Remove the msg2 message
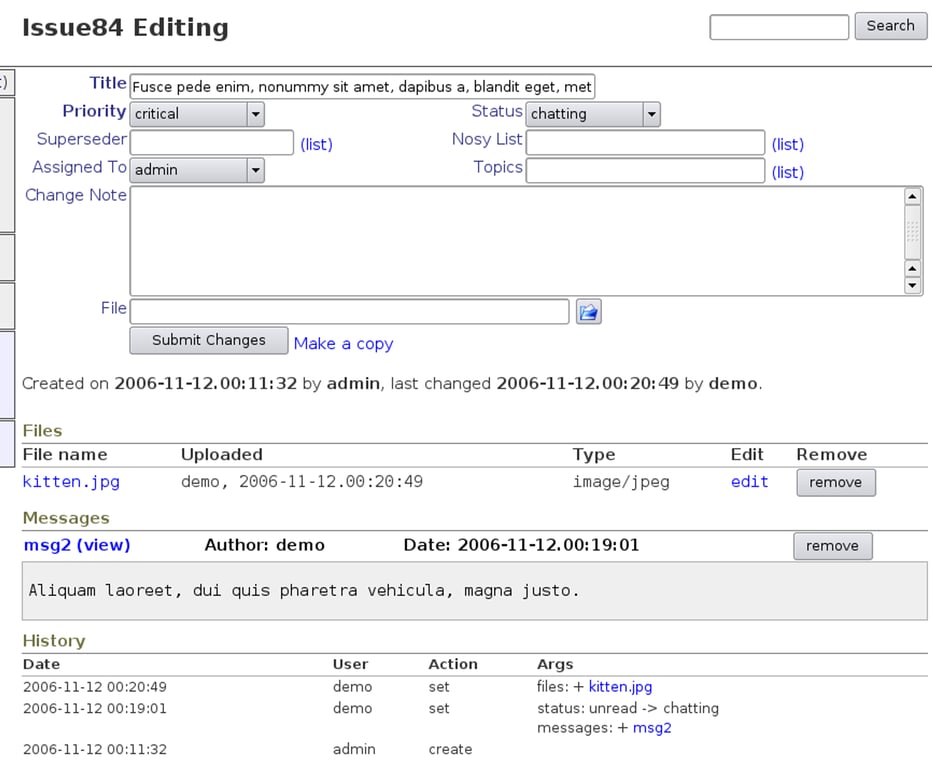This screenshot has height=768, width=932. [x=832, y=545]
